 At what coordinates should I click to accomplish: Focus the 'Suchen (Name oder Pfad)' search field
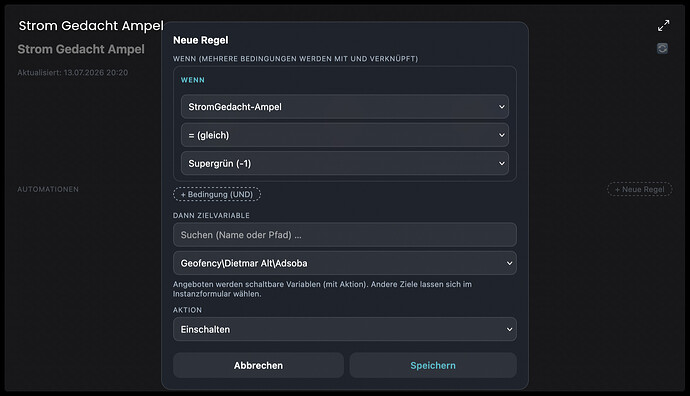click(x=345, y=235)
